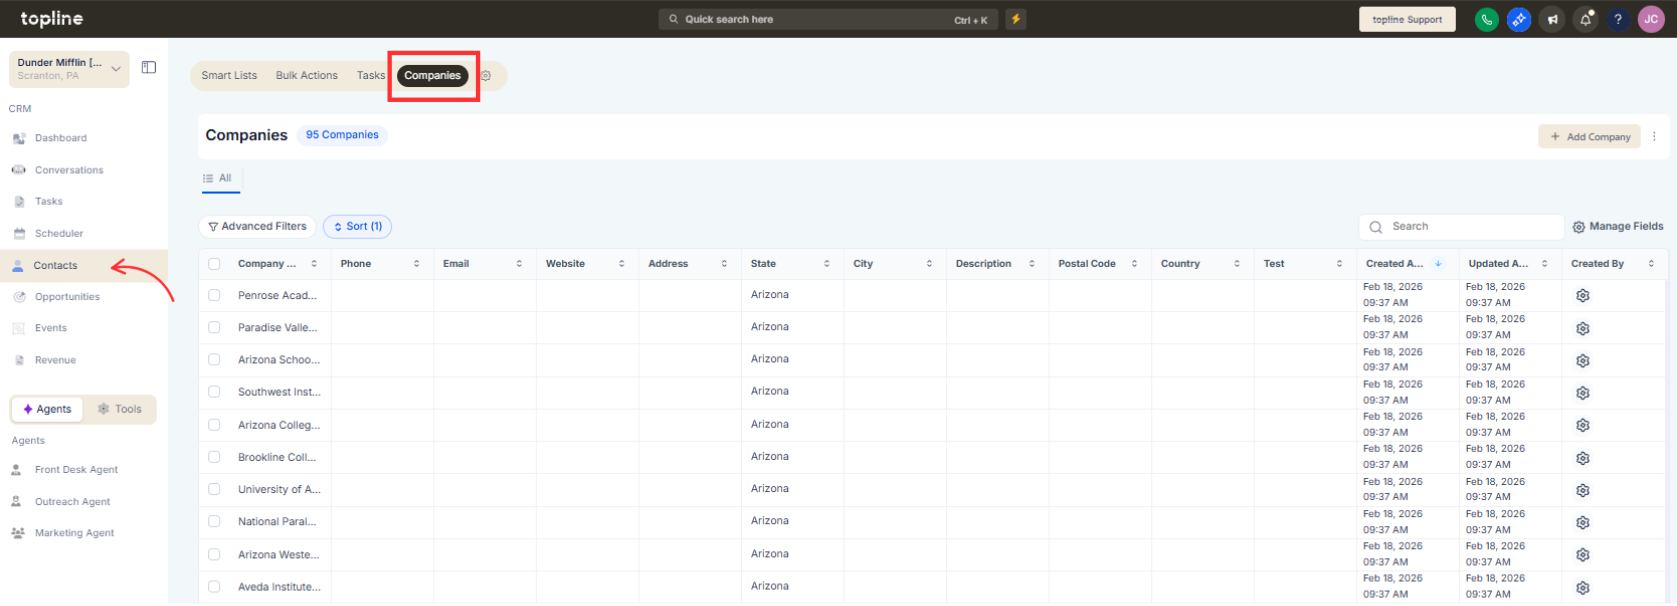Go to Conversations in the sidebar
Screen dimensions: 1677x606
click(x=69, y=170)
